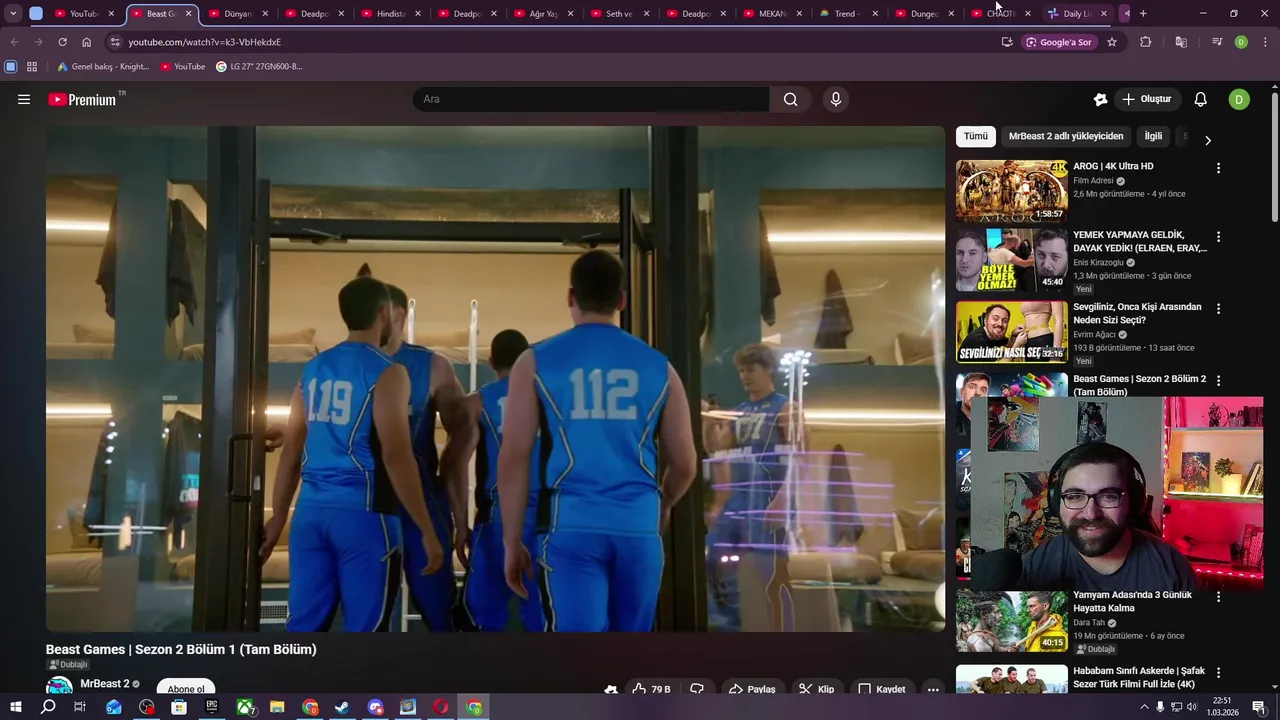The height and width of the screenshot is (720, 1280).
Task: Open Epic Games Launcher in taskbar
Action: tap(211, 707)
